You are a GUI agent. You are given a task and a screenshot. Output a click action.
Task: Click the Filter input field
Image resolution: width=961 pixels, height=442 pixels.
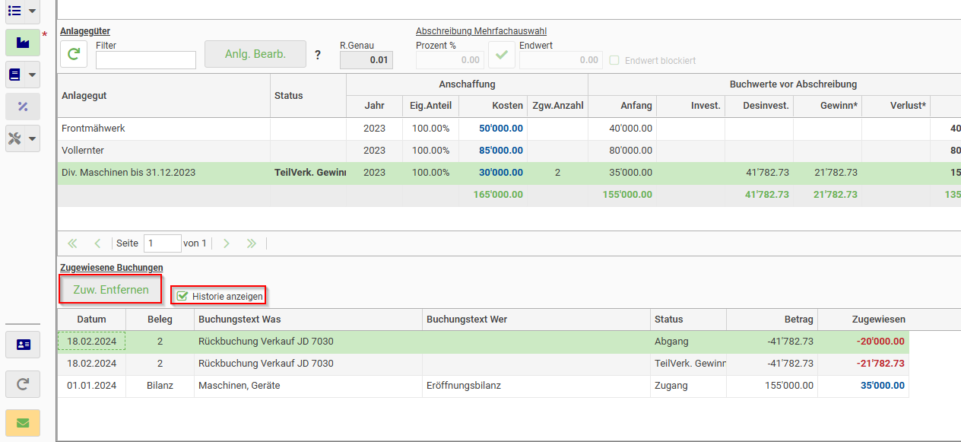click(146, 60)
